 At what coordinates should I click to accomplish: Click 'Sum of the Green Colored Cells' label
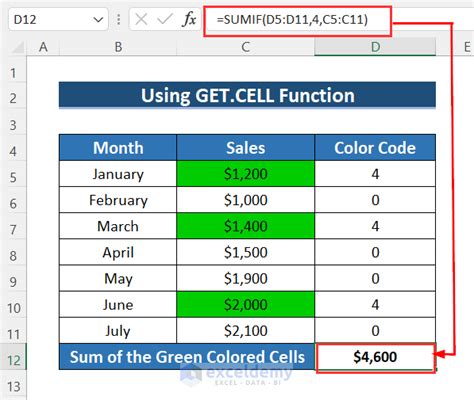[x=187, y=357]
